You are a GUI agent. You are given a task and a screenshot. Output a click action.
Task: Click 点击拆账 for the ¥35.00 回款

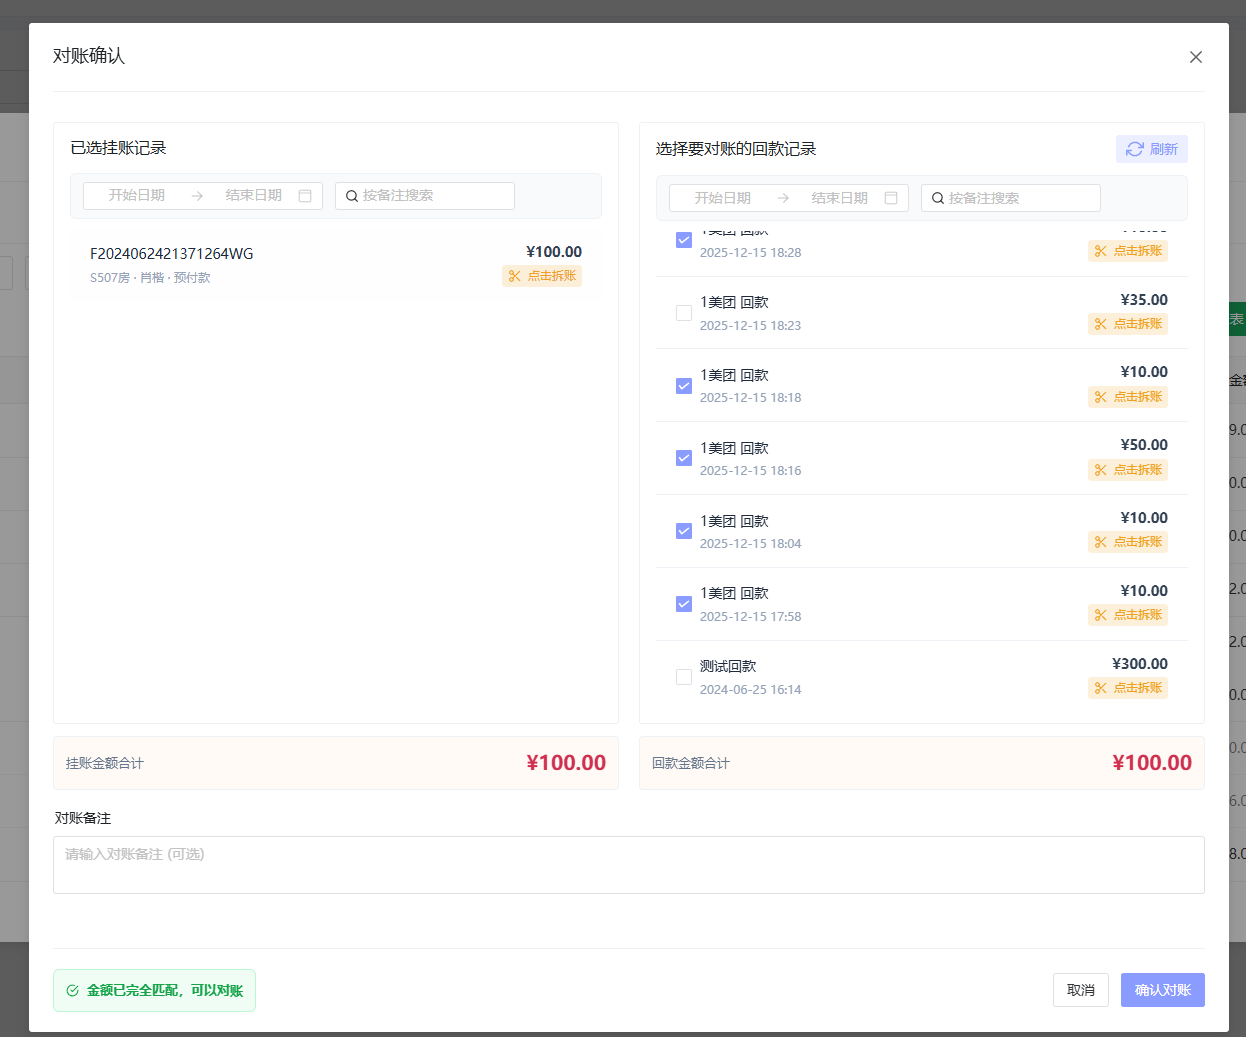[x=1128, y=324]
